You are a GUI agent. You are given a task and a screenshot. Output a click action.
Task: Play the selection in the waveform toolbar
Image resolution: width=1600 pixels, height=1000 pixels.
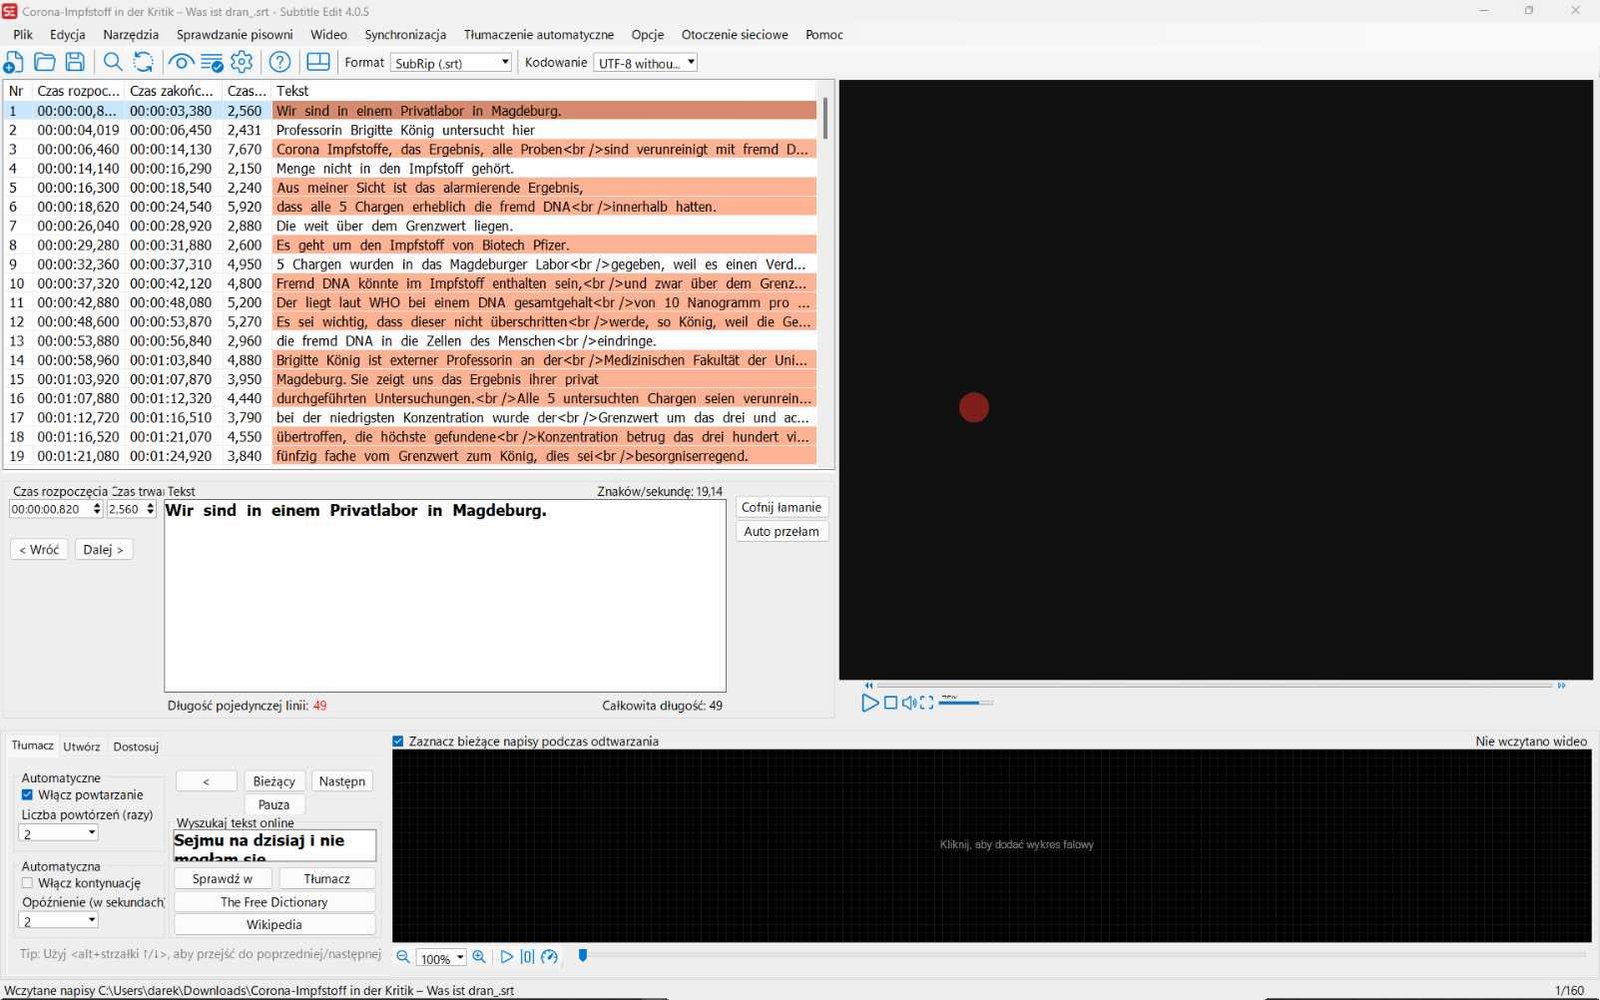tap(506, 957)
